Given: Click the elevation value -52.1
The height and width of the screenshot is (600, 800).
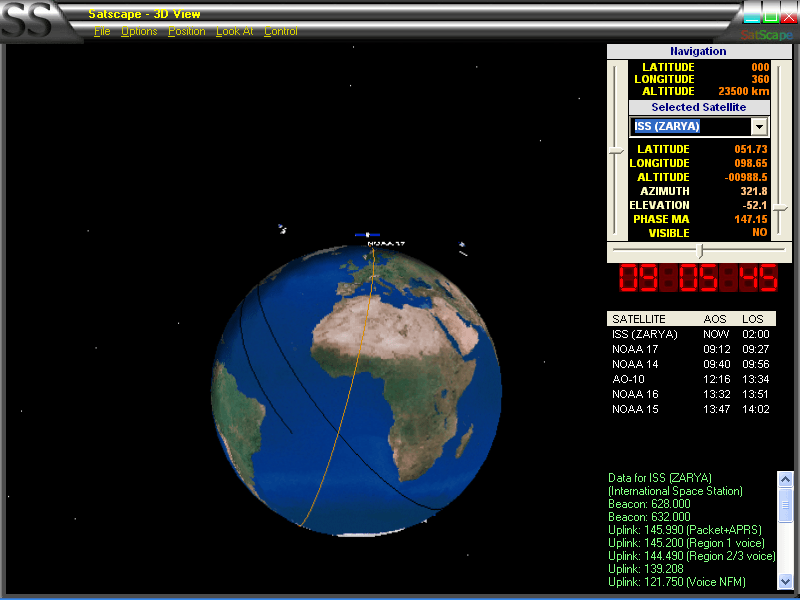Looking at the screenshot, I should (755, 205).
